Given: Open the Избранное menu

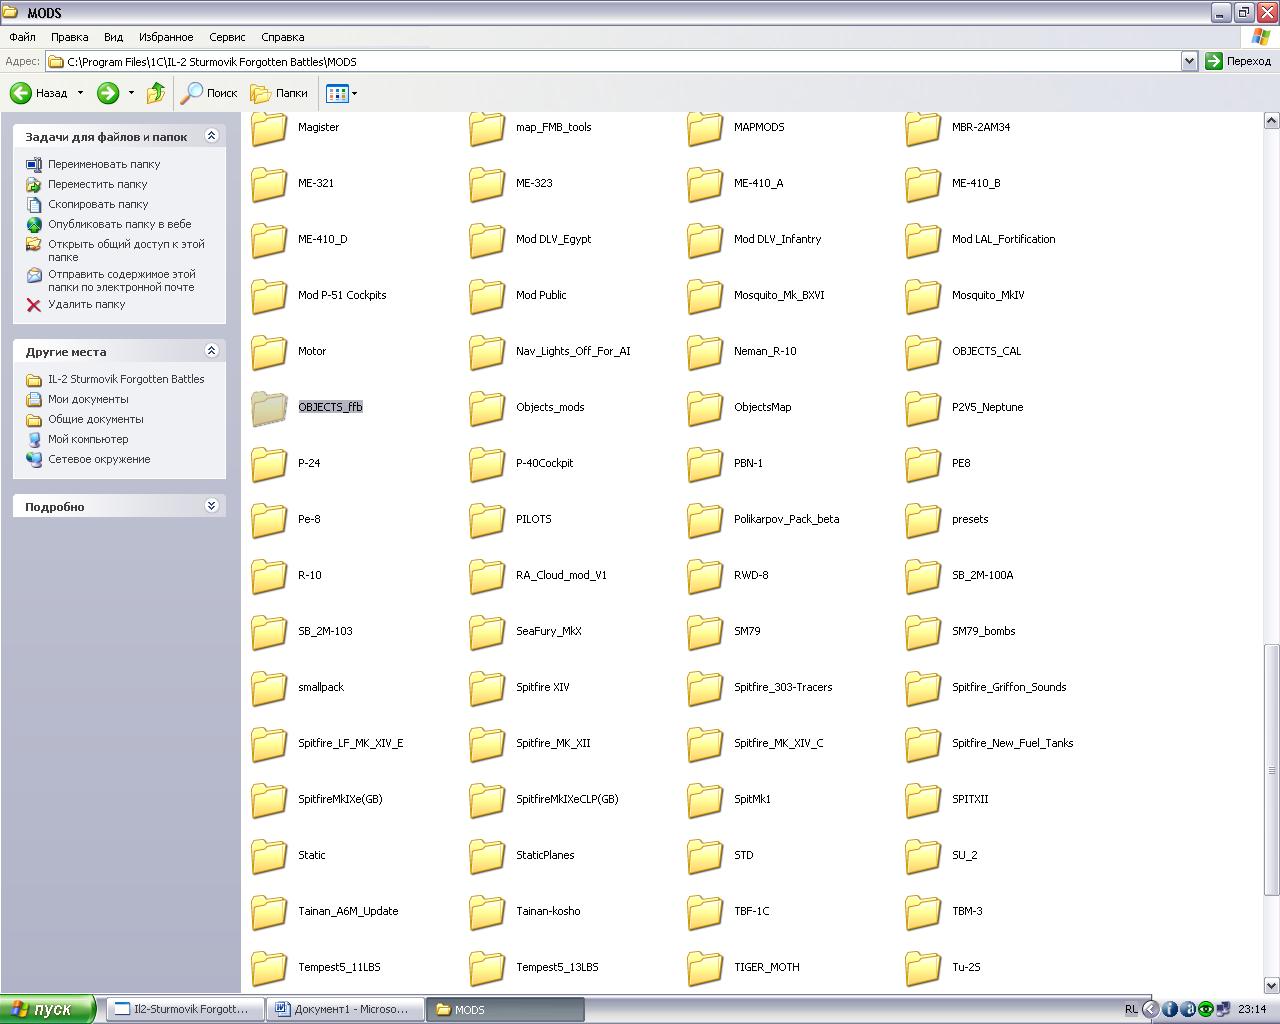Looking at the screenshot, I should tap(166, 37).
